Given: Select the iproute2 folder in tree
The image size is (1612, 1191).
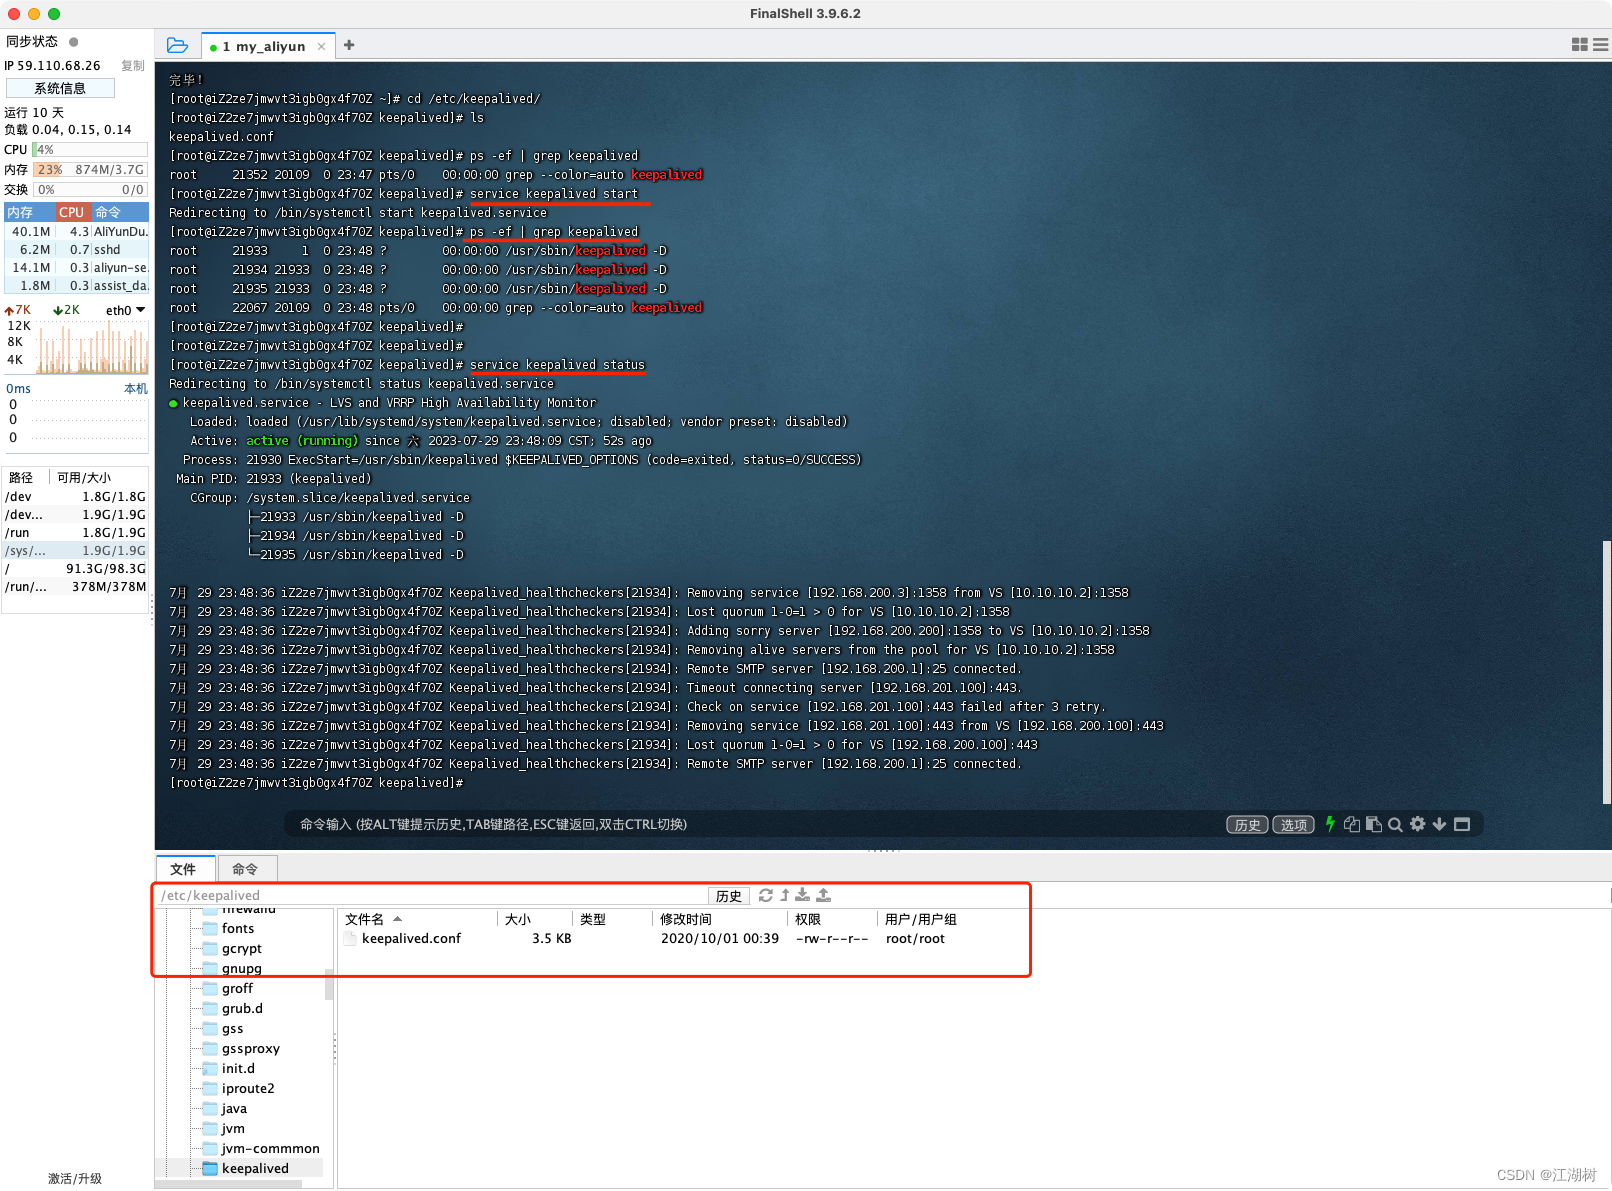Looking at the screenshot, I should pos(248,1088).
